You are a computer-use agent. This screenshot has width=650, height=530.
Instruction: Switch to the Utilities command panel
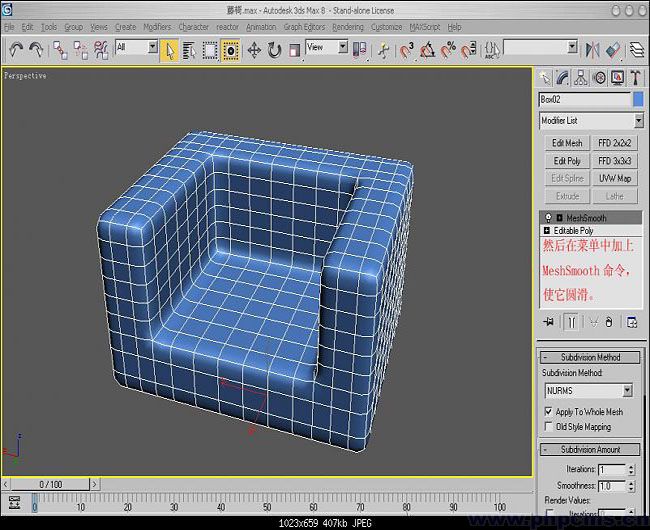[635, 77]
